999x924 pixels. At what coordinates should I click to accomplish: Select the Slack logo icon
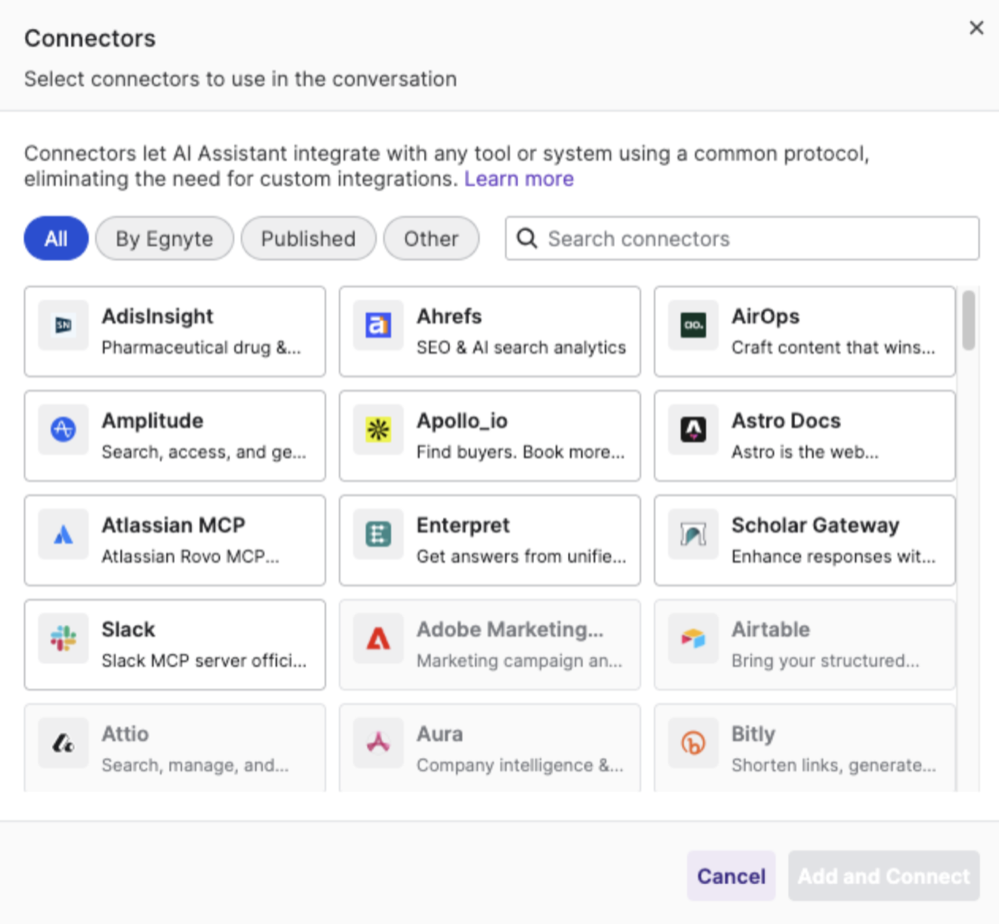point(63,639)
